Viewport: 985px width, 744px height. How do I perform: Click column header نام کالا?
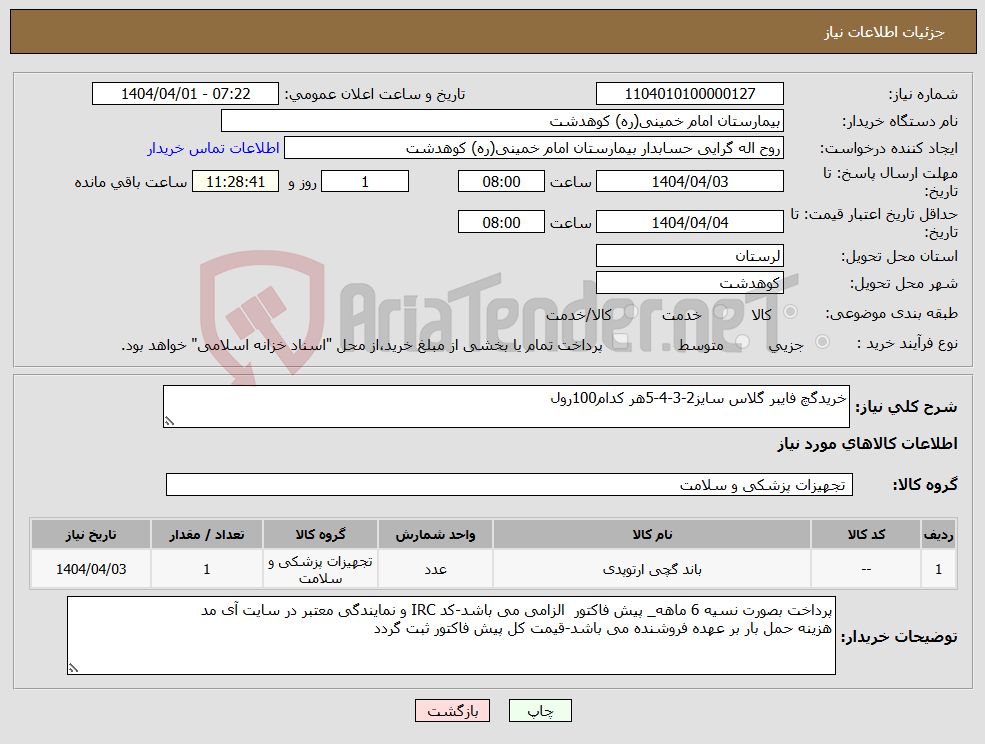(x=652, y=535)
